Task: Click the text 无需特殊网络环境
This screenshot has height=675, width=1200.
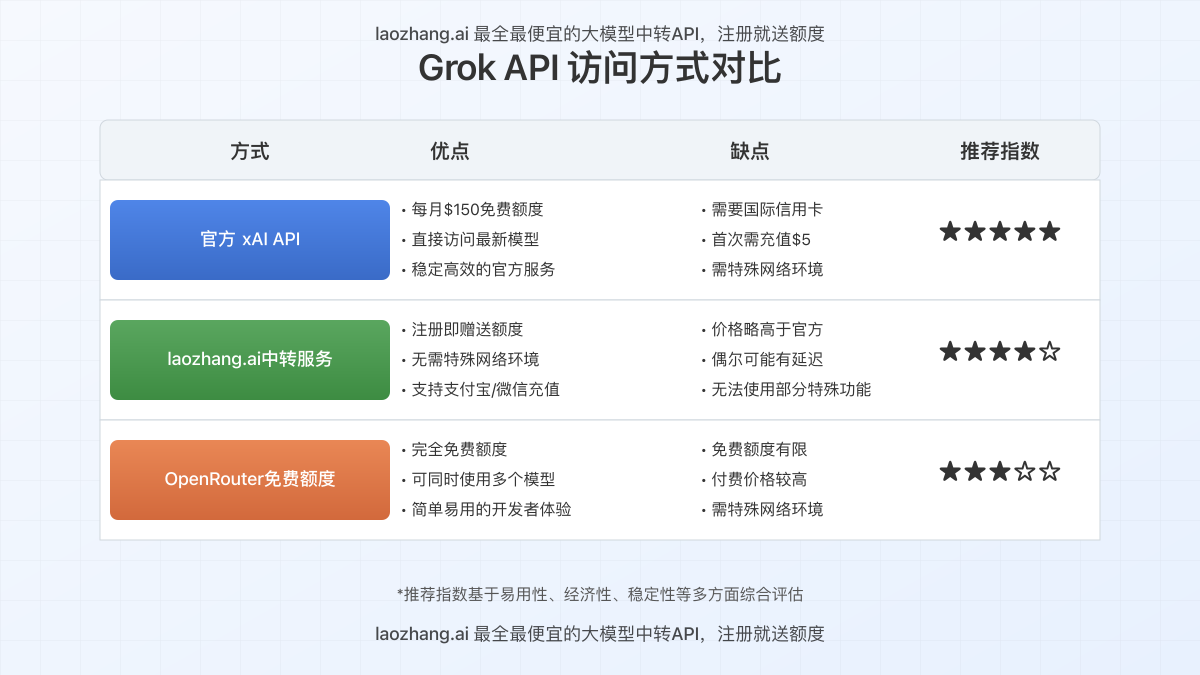Action: pos(475,360)
